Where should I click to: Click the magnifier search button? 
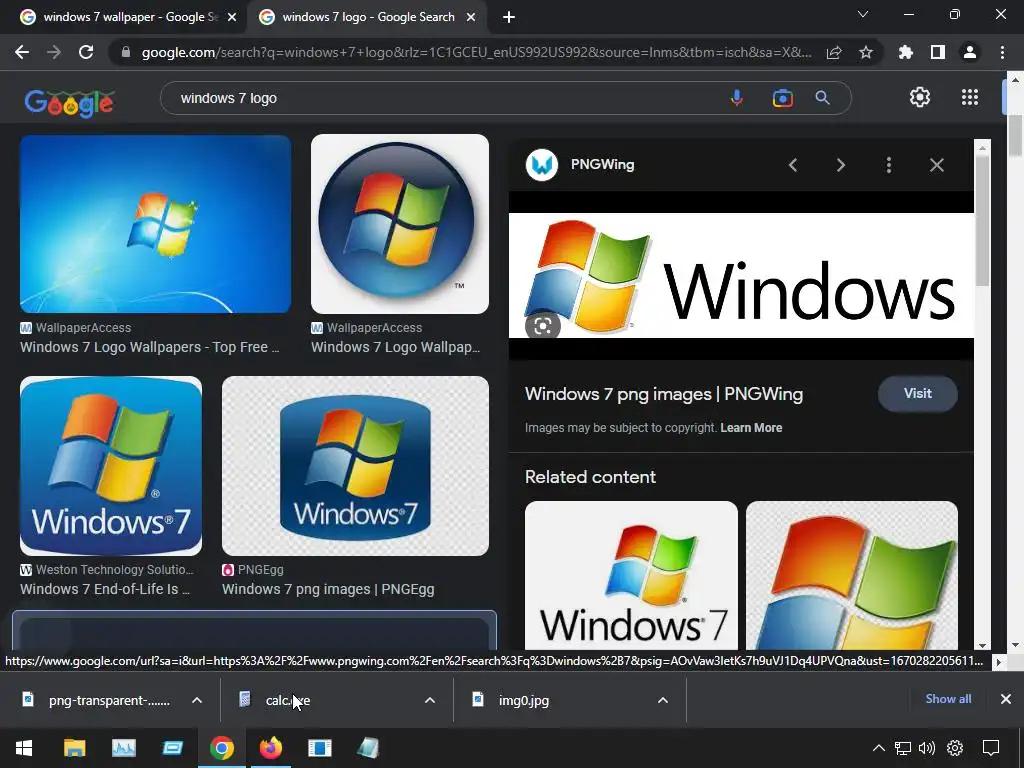click(823, 98)
